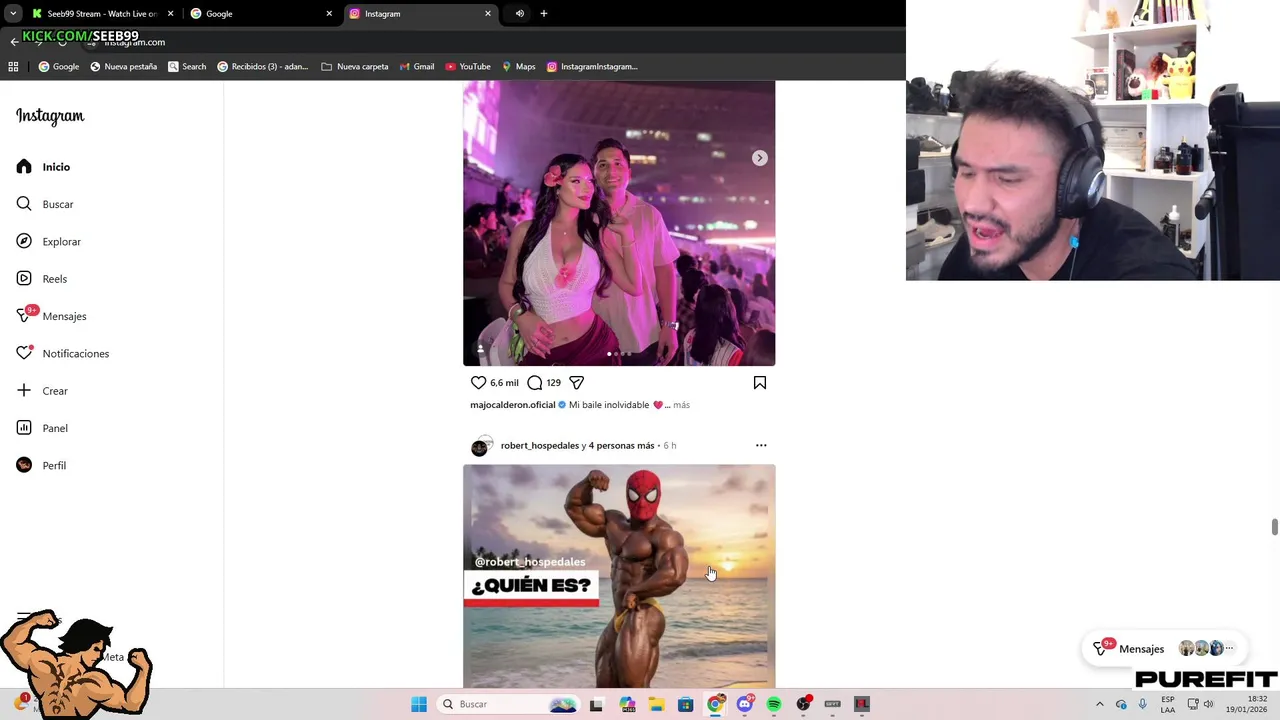This screenshot has width=1280, height=720.
Task: Expand caption with 'más' link
Action: (681, 405)
